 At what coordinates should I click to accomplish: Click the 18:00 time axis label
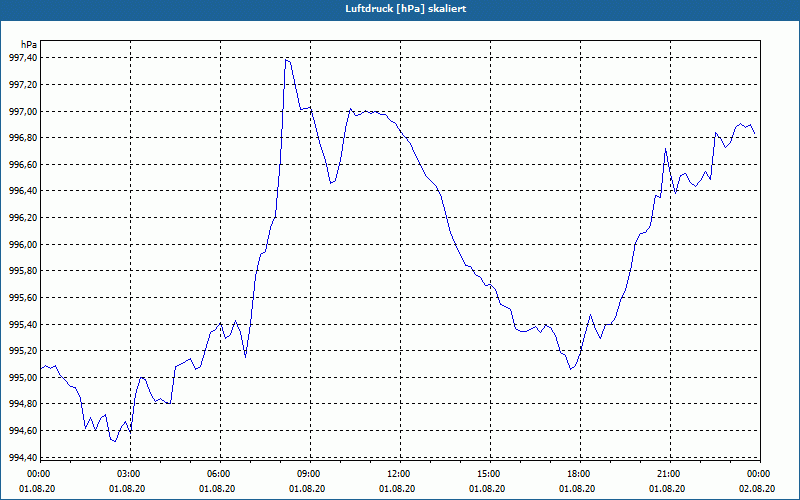(580, 474)
